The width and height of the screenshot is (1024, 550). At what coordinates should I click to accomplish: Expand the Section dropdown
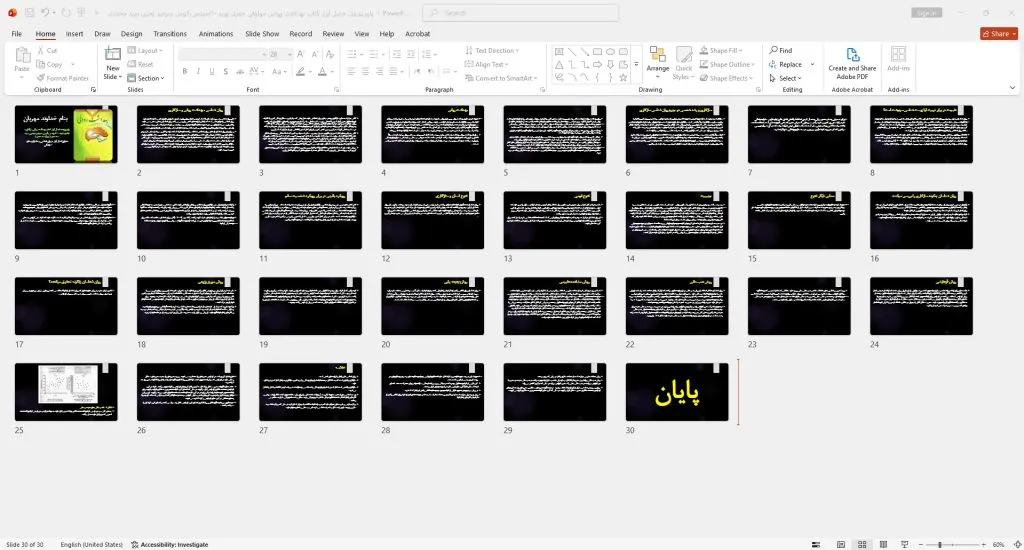[146, 78]
